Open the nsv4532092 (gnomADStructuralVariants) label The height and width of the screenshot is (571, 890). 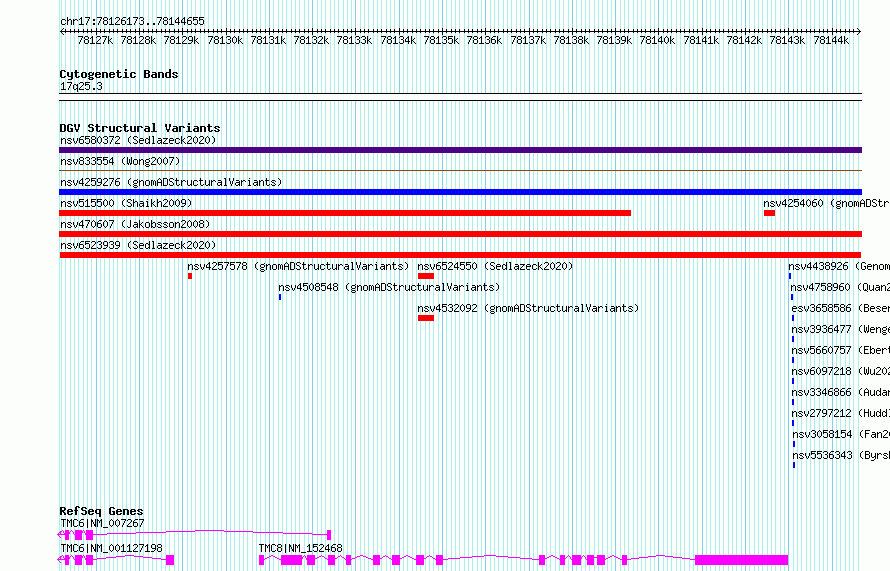point(528,308)
